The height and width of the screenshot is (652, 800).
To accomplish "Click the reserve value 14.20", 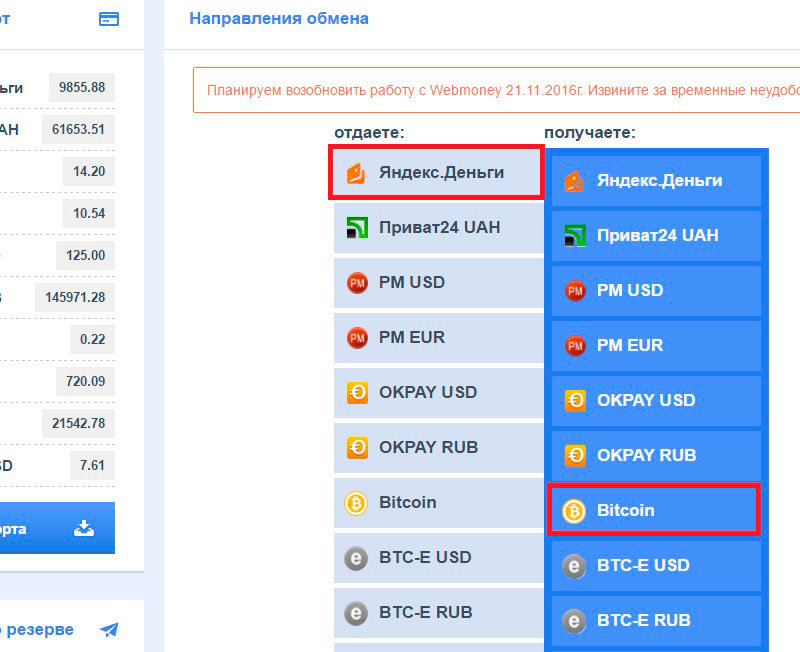I will click(x=89, y=171).
